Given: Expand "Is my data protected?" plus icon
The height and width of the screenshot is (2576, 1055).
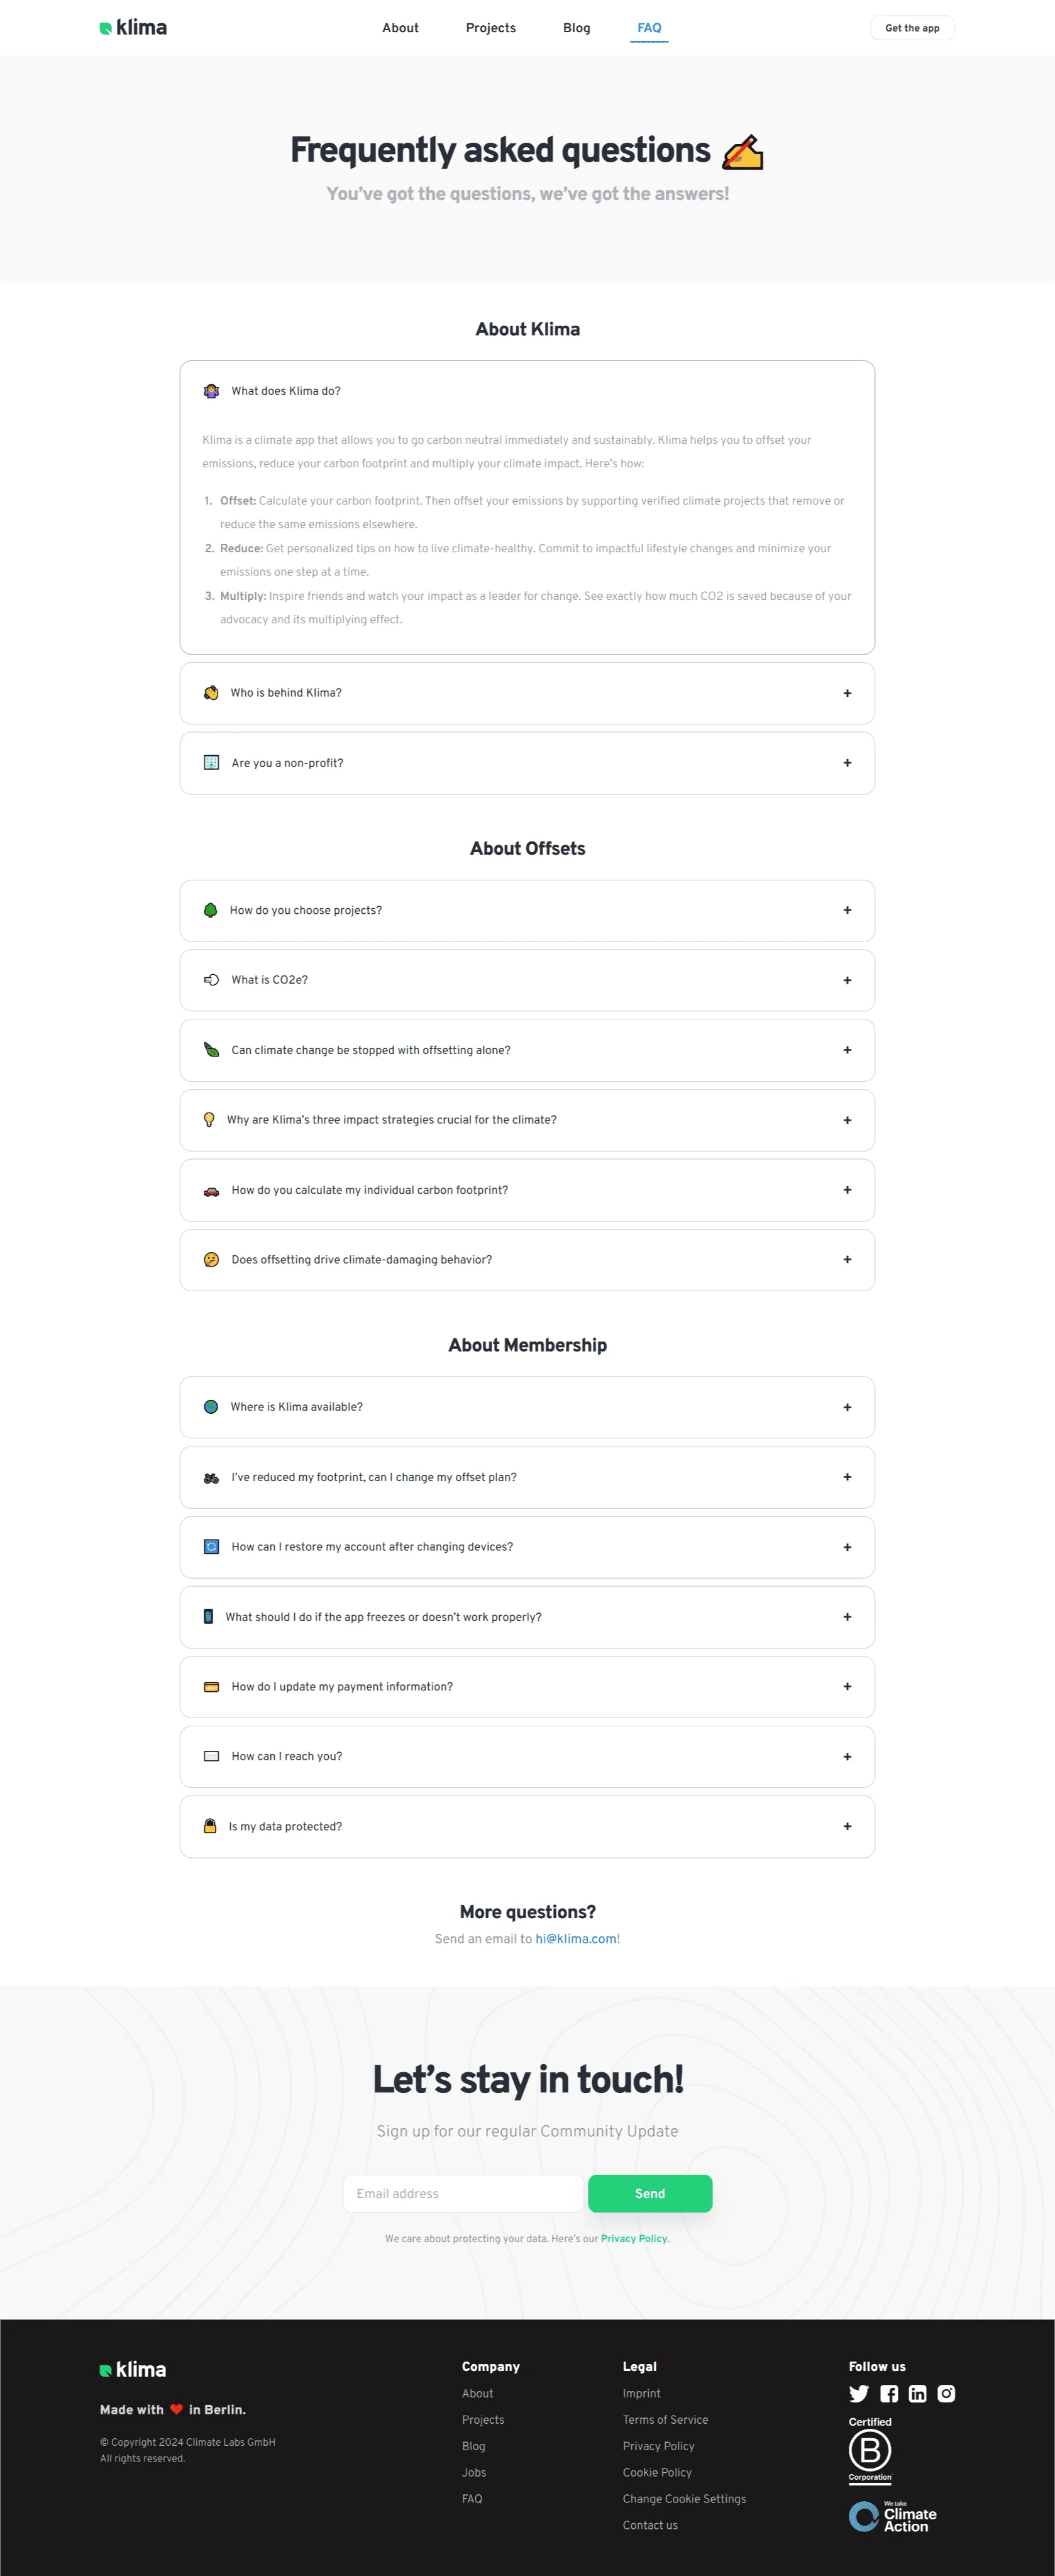Looking at the screenshot, I should click(847, 1826).
